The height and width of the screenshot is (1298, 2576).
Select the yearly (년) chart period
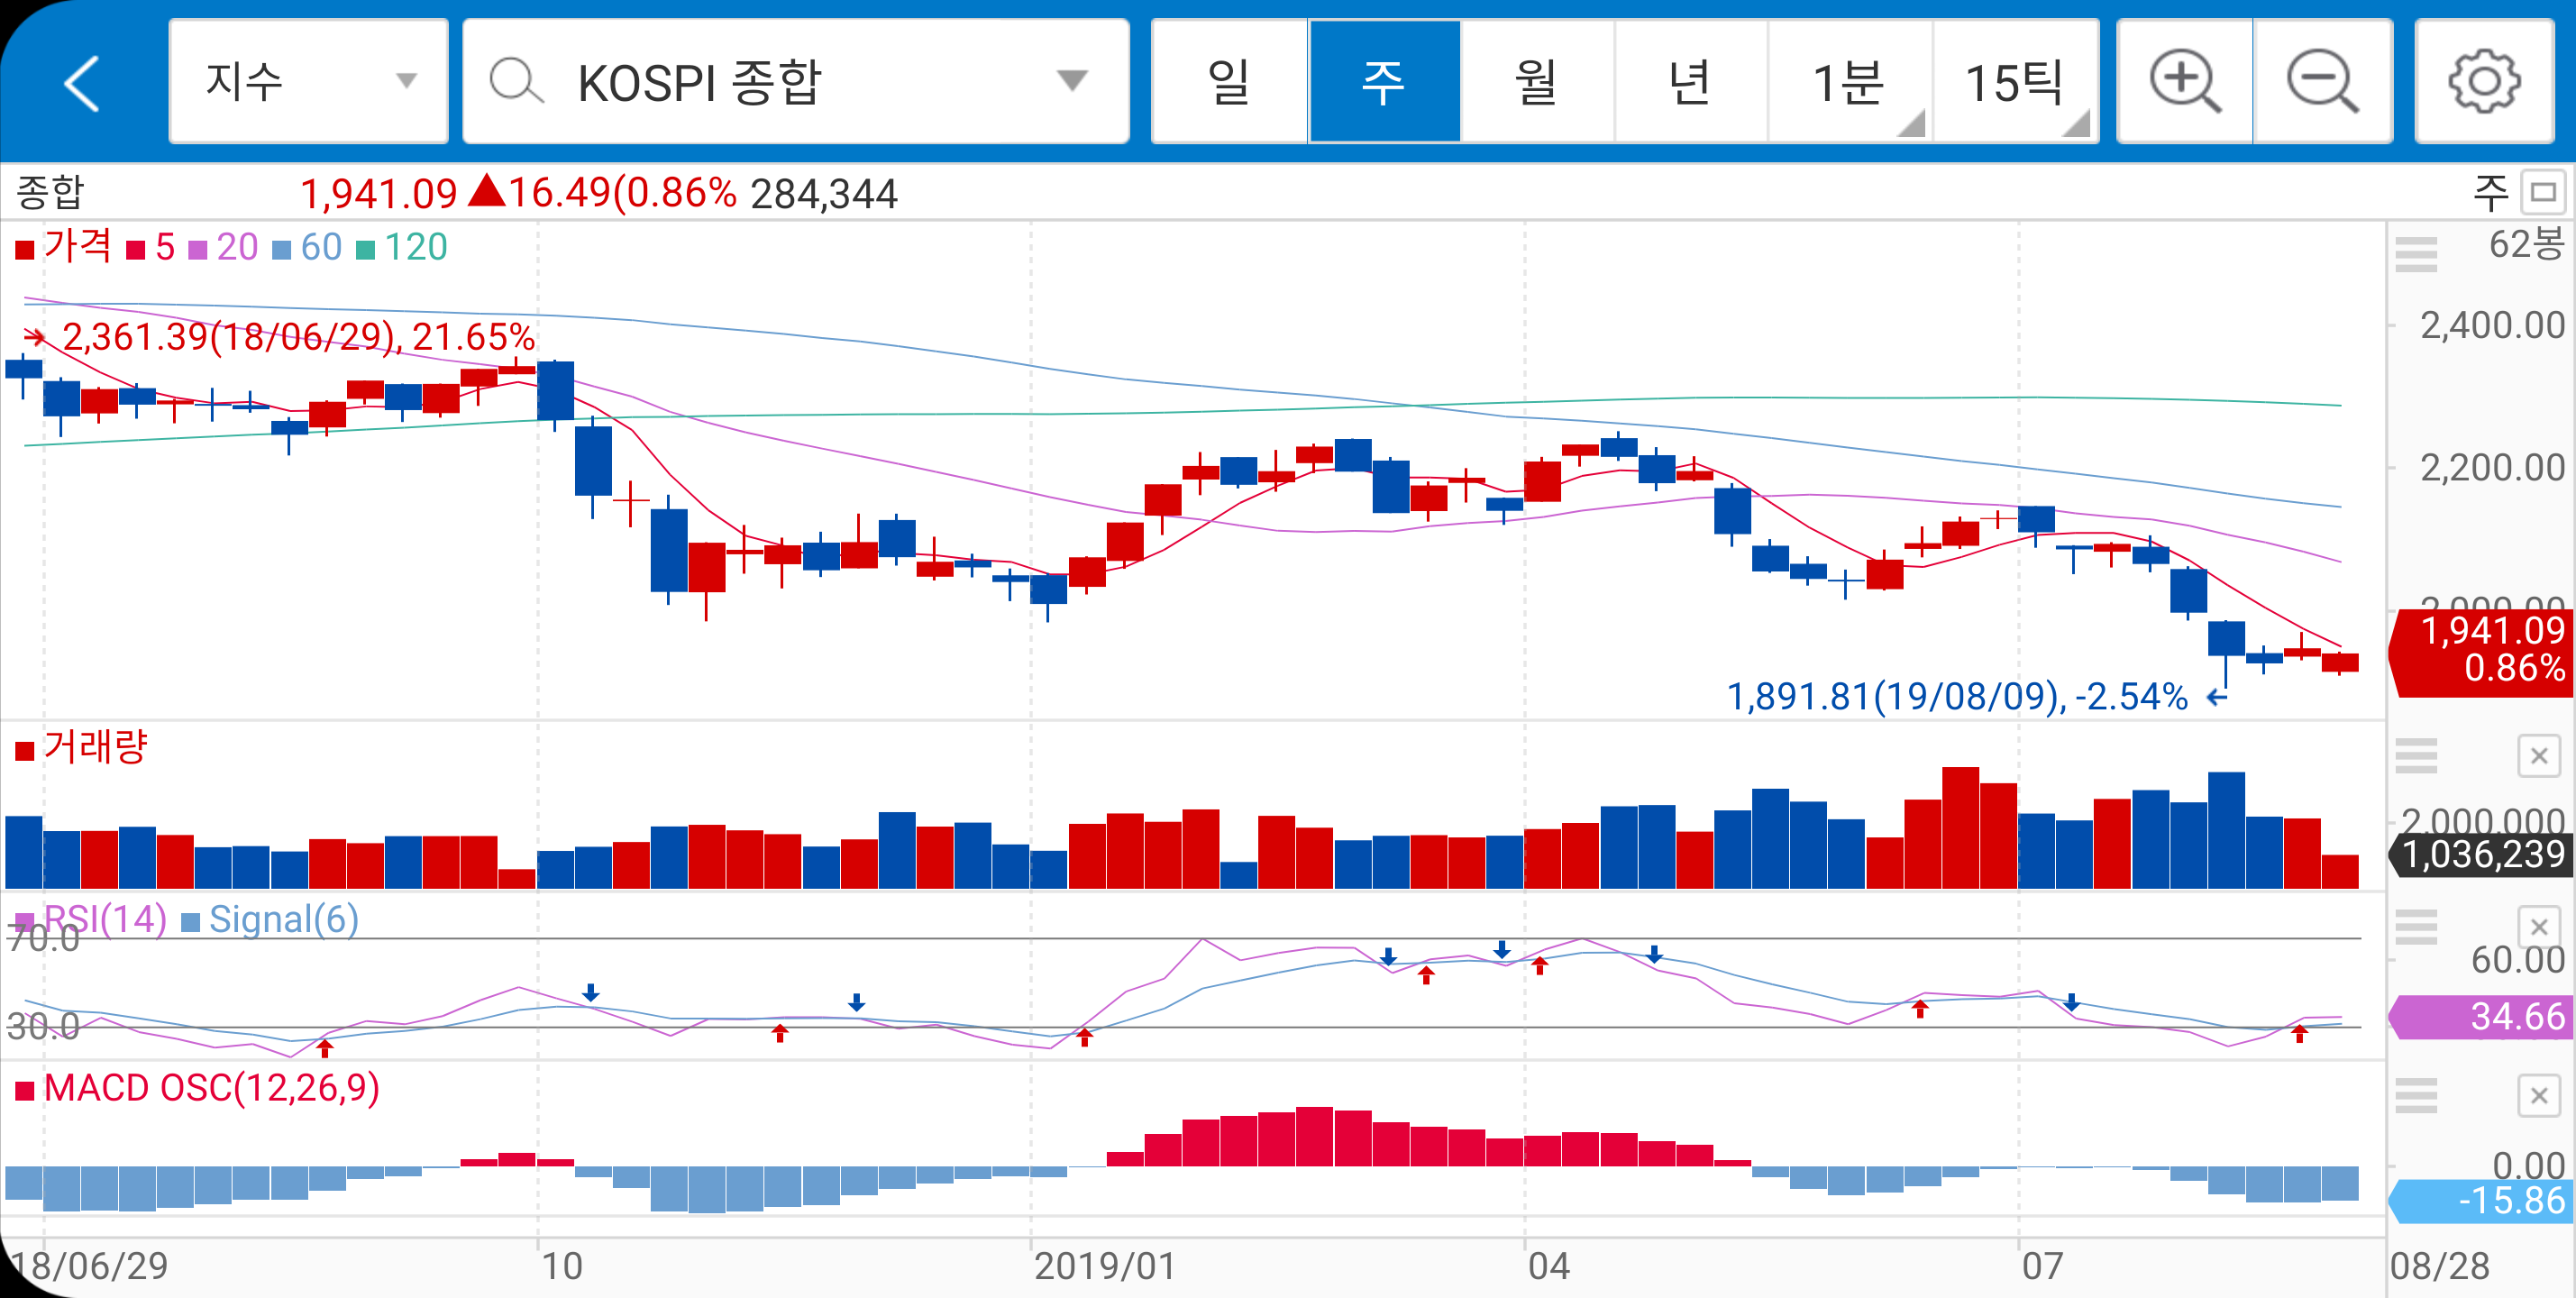1690,82
